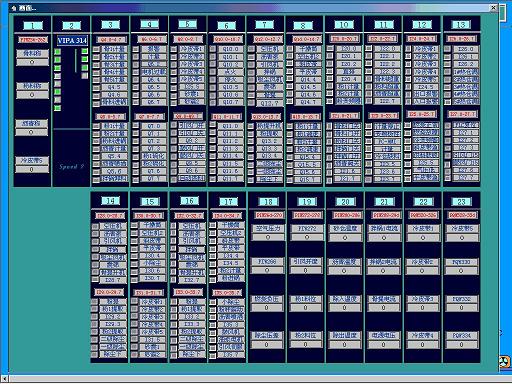Open module slot 18 header

(268, 202)
